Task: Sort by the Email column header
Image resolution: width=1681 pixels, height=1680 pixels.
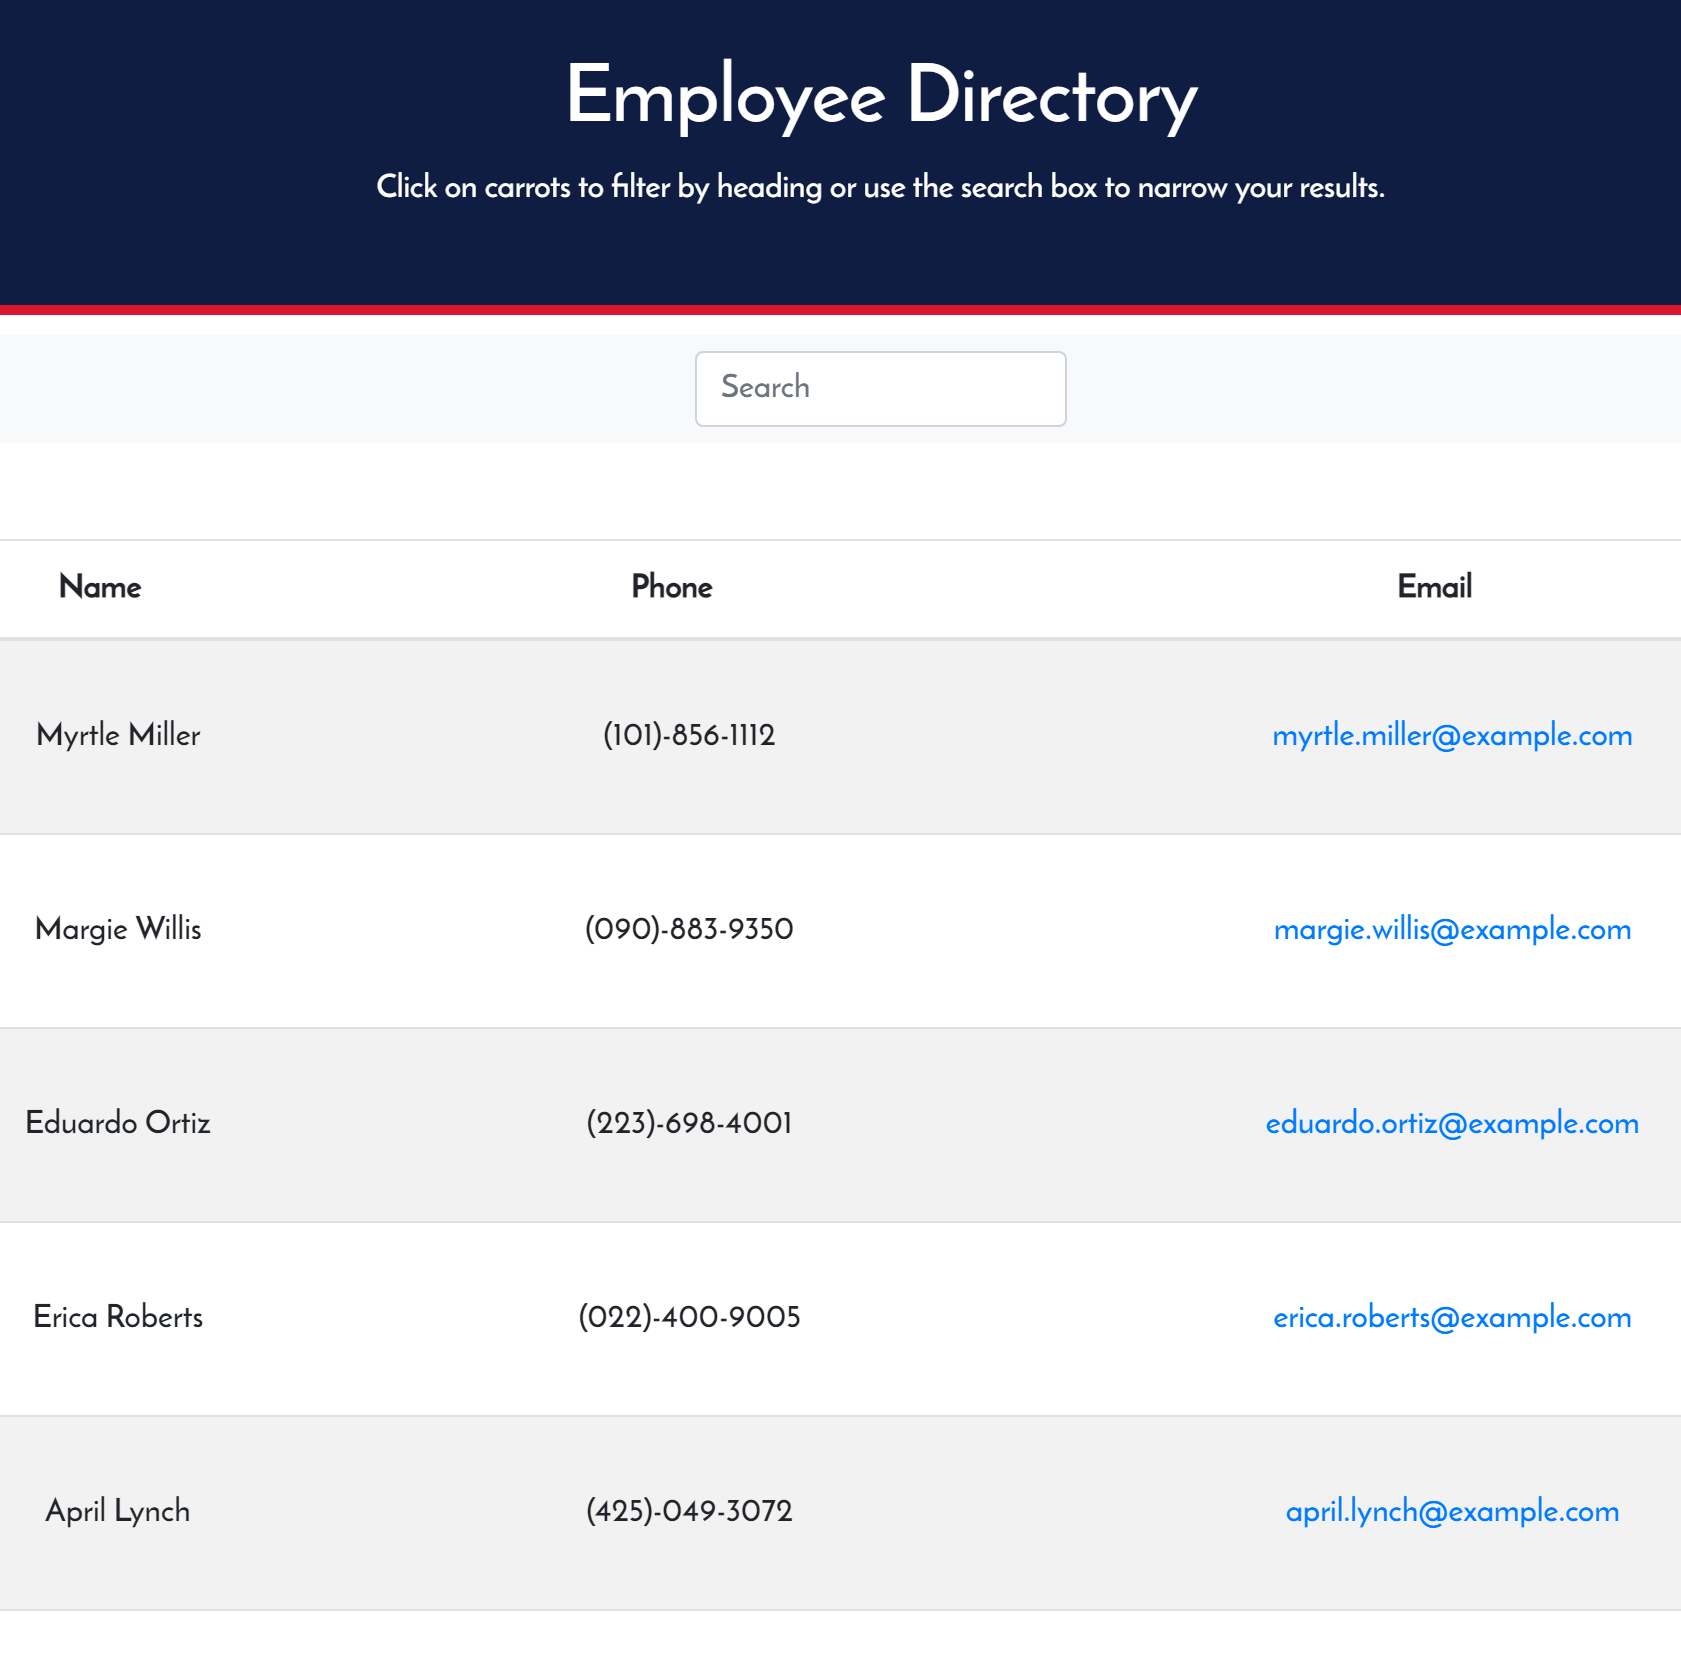Action: tap(1434, 587)
